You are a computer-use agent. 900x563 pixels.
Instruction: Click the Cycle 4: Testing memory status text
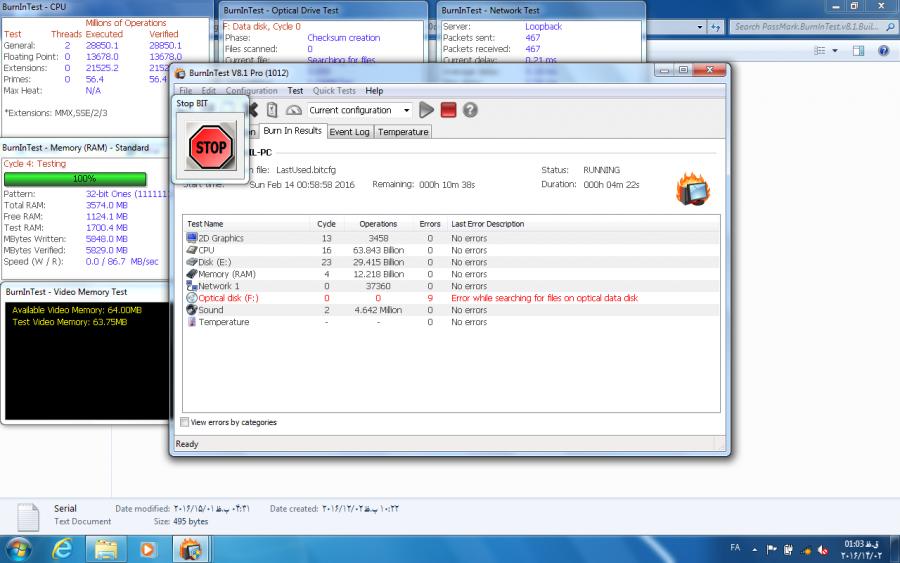pyautogui.click(x=34, y=164)
